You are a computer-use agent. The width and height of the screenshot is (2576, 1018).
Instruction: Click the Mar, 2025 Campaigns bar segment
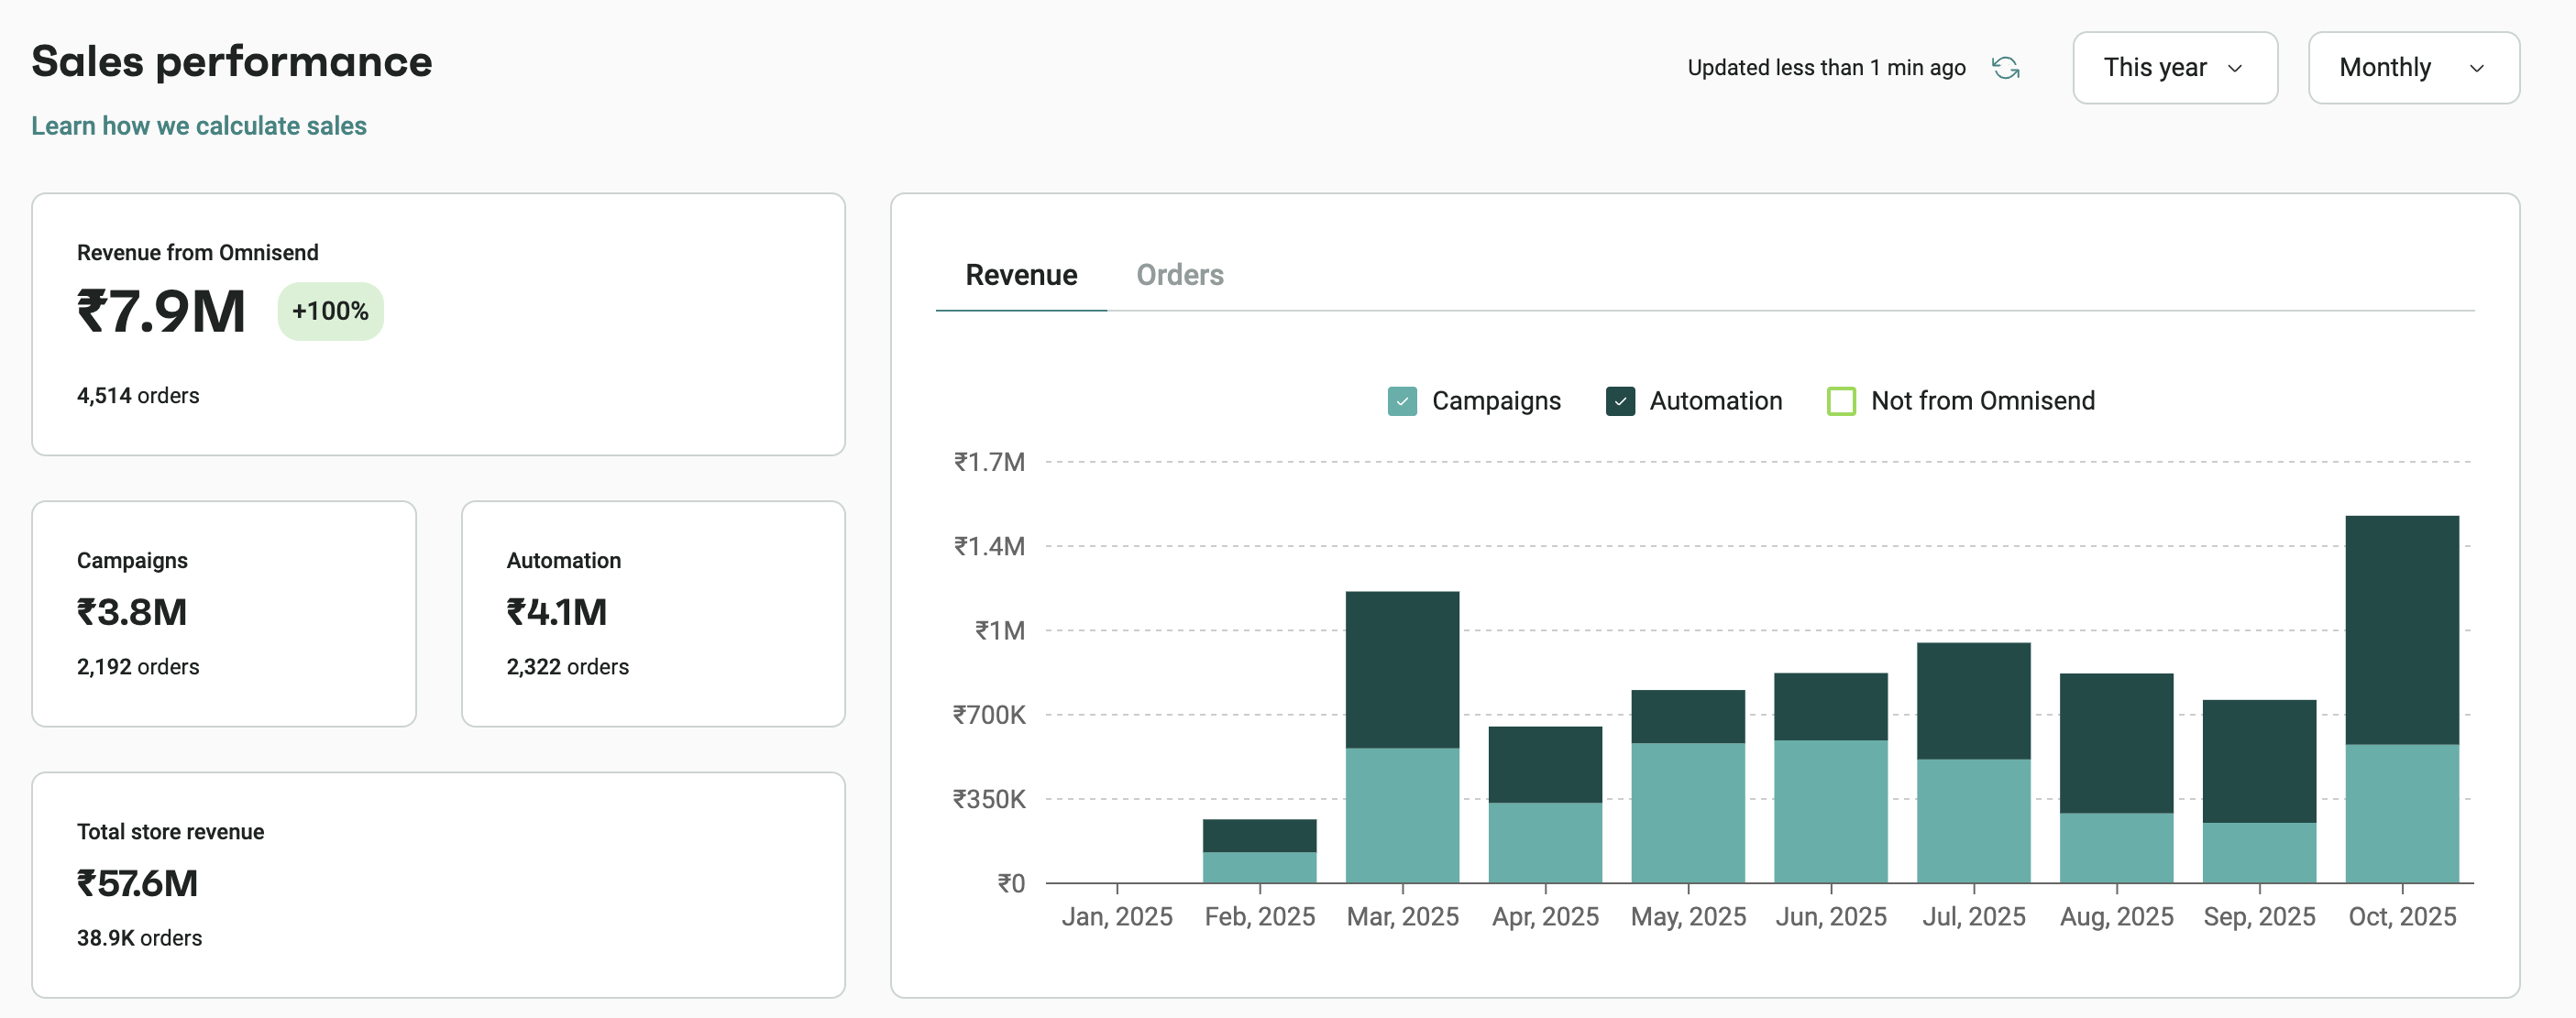(1402, 815)
